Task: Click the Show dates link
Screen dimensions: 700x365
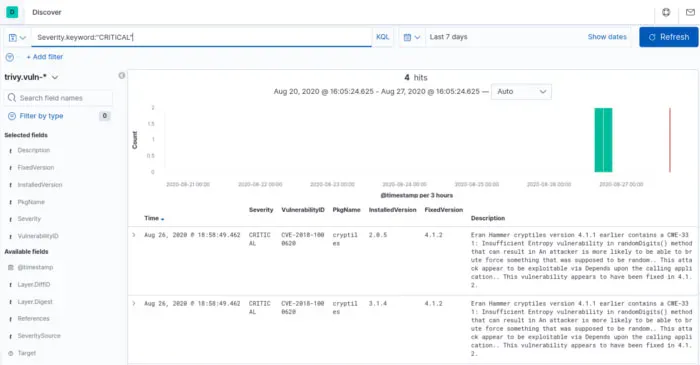Action: click(607, 37)
